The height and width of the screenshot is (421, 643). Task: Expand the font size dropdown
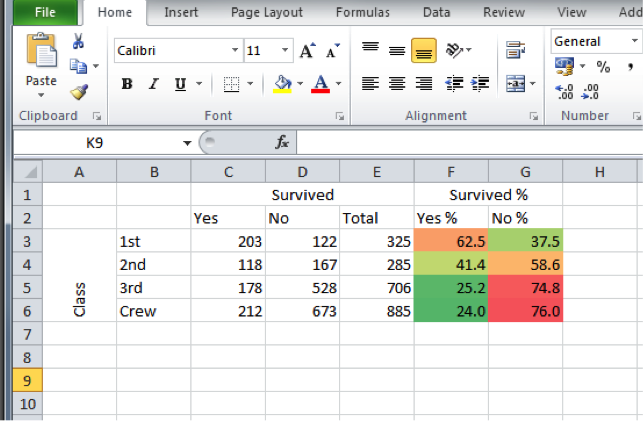click(286, 50)
